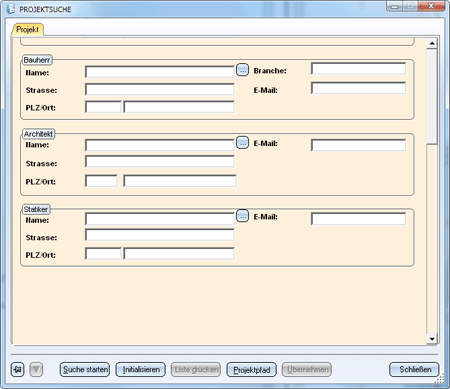450x389 pixels.
Task: Click the window resize grip corner
Action: 440,379
